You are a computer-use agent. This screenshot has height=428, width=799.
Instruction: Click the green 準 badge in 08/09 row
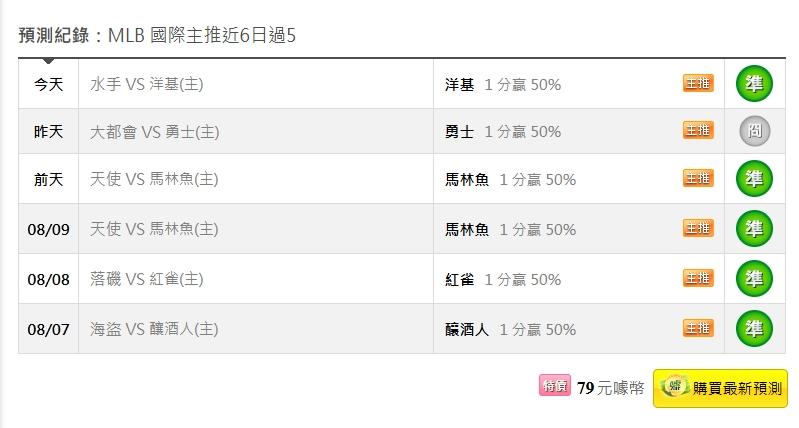point(754,228)
